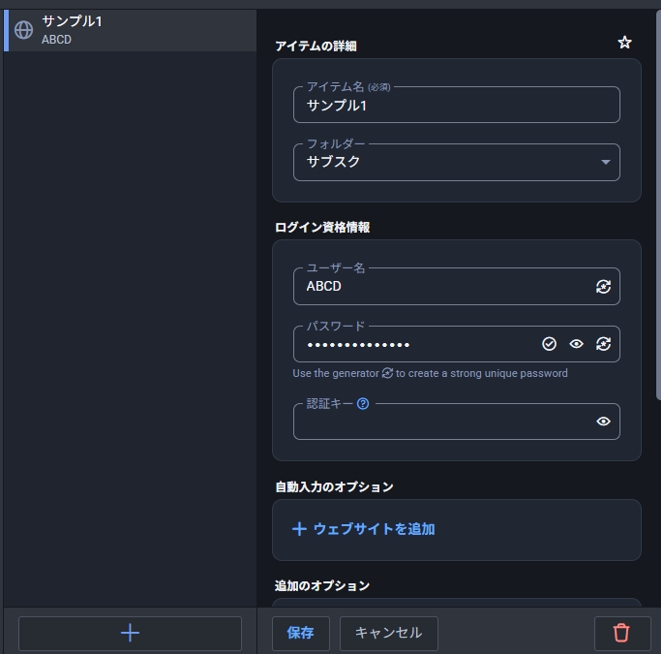Image resolution: width=661 pixels, height=654 pixels.
Task: Click the globe icon beside サンプル1
Action: [24, 30]
